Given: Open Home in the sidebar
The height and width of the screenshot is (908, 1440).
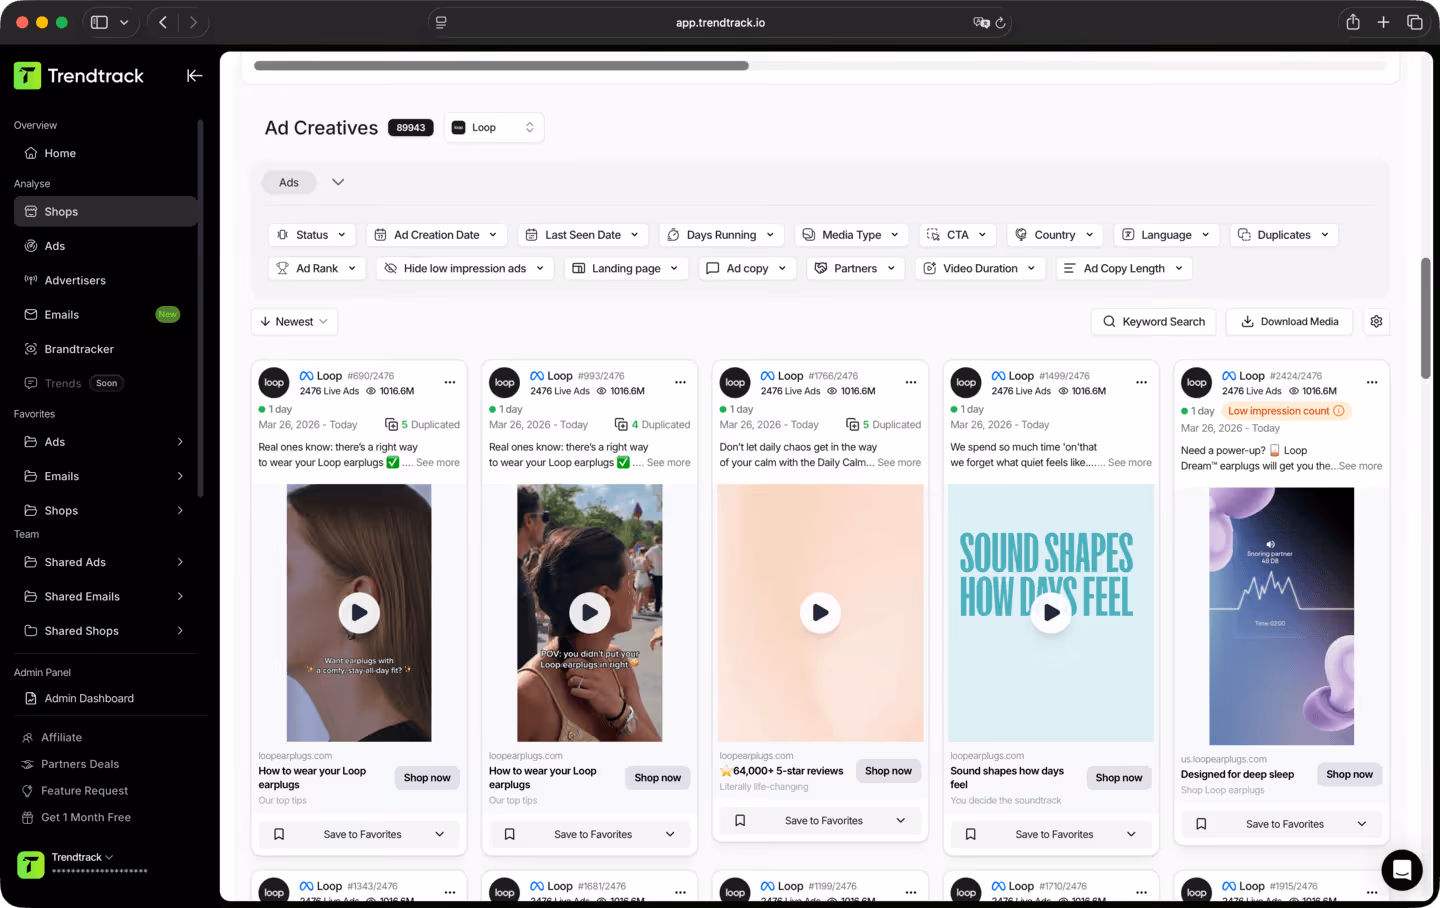Looking at the screenshot, I should click(x=61, y=153).
